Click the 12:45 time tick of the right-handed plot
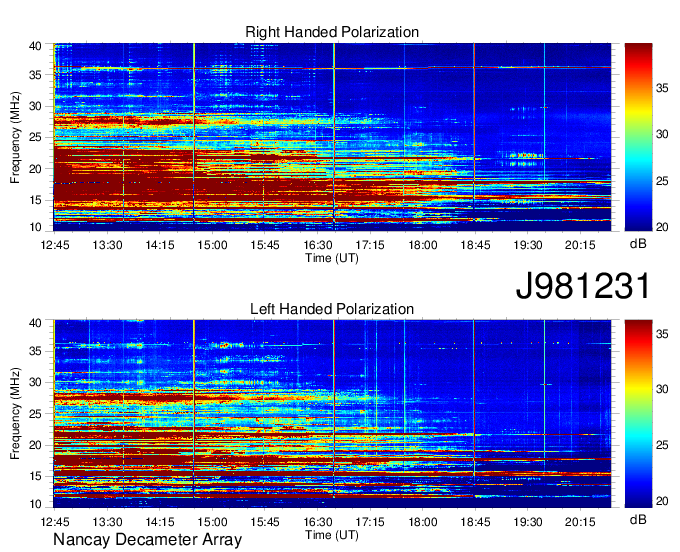The image size is (680, 552). coord(55,245)
